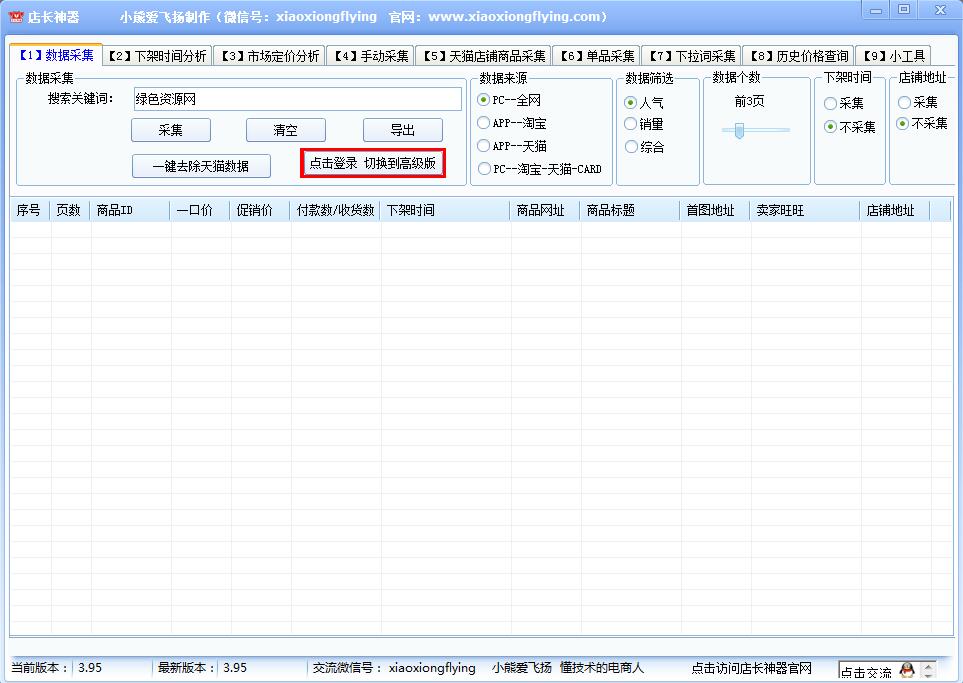Close the 店长神器 window
The height and width of the screenshot is (683, 963).
[940, 10]
